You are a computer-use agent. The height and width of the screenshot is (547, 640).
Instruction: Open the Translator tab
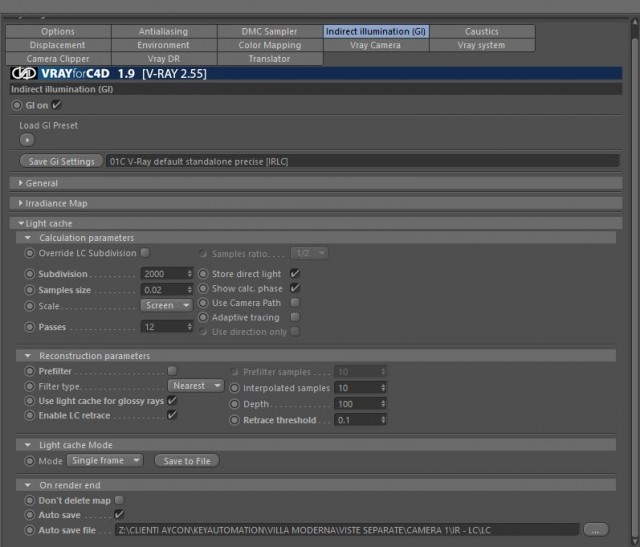(x=269, y=59)
